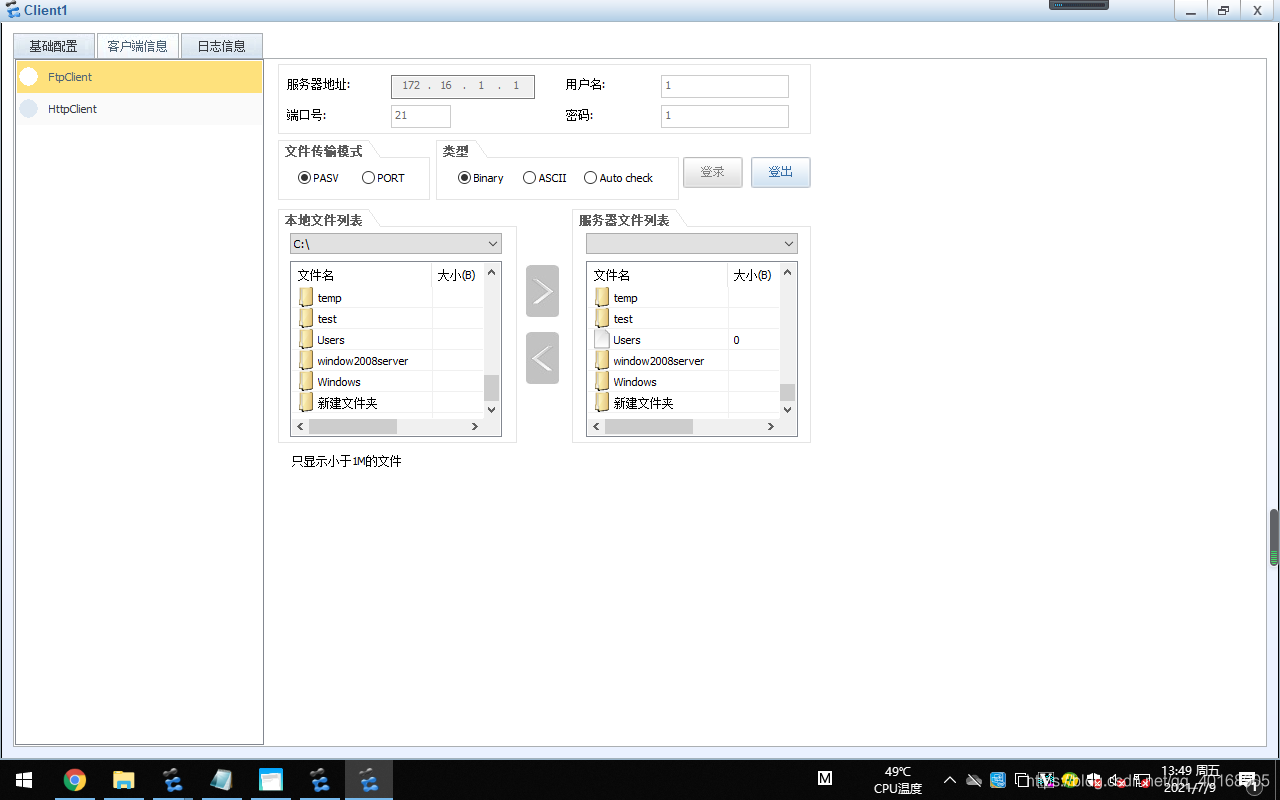The image size is (1280, 800).
Task: Select the FtpClient entry in the sidebar
Action: pyautogui.click(x=139, y=77)
